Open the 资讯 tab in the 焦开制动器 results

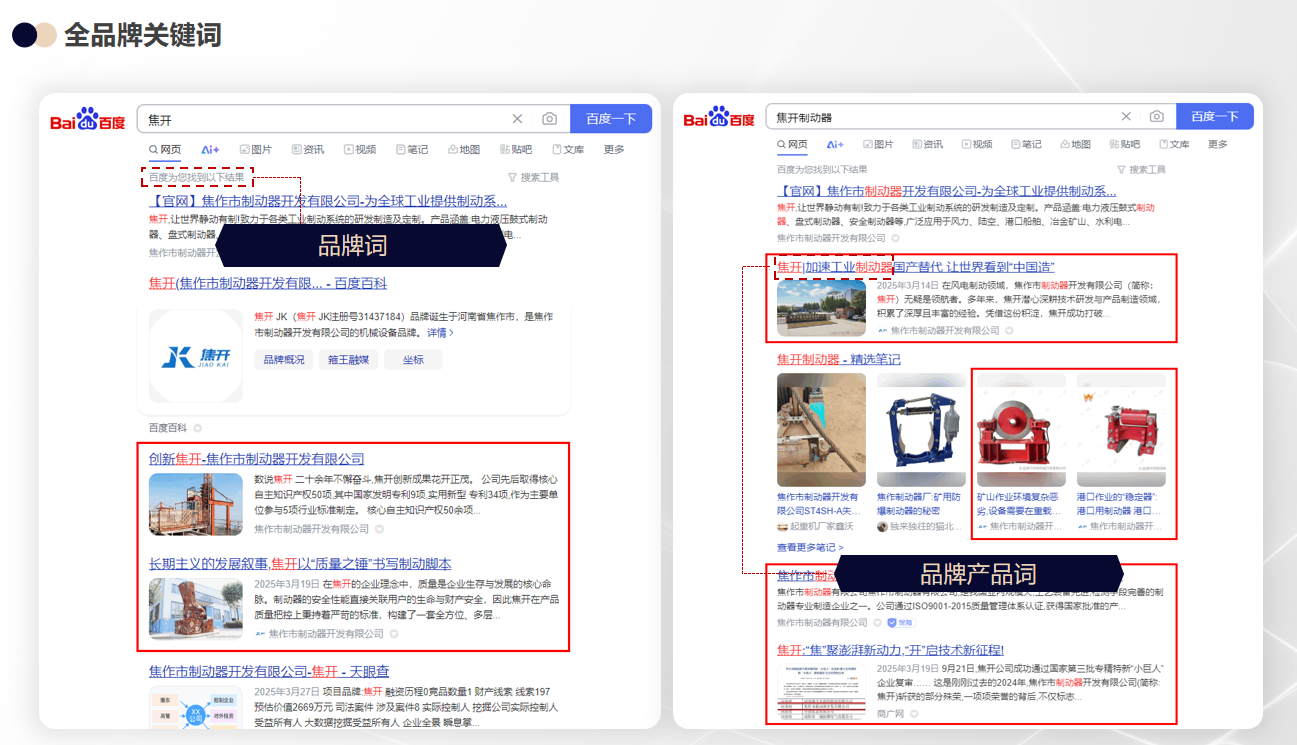(x=926, y=145)
